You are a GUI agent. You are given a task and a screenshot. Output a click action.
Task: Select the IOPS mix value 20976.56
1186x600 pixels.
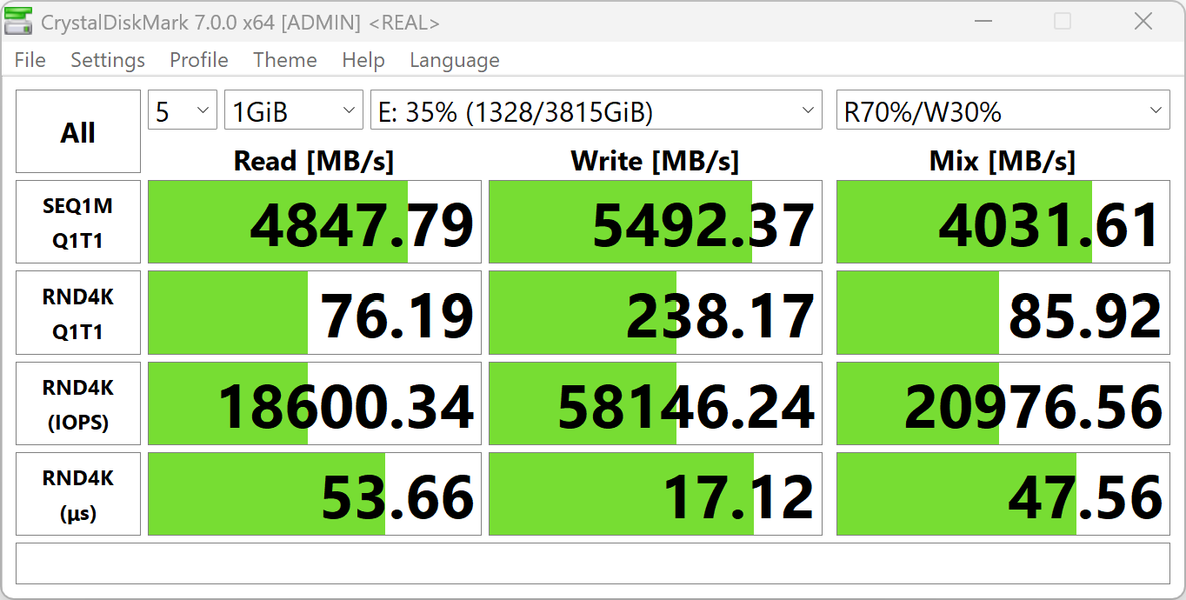pyautogui.click(x=1003, y=404)
